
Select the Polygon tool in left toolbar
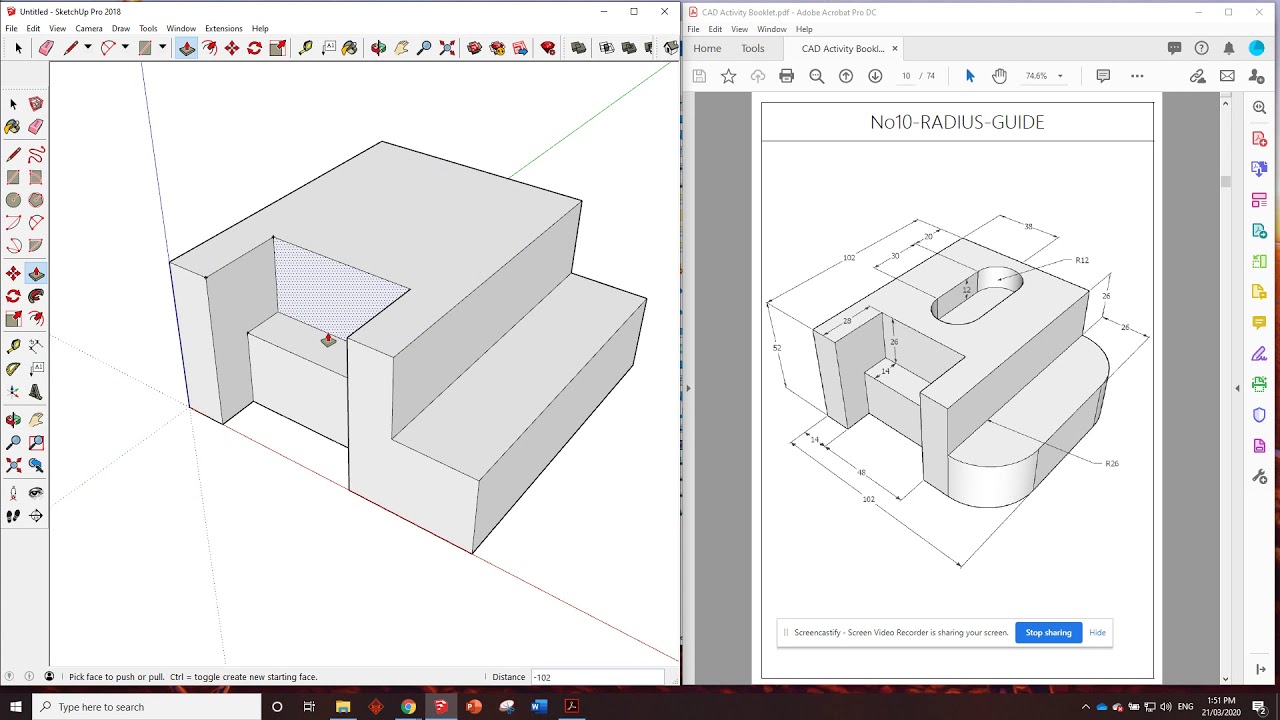pos(36,200)
